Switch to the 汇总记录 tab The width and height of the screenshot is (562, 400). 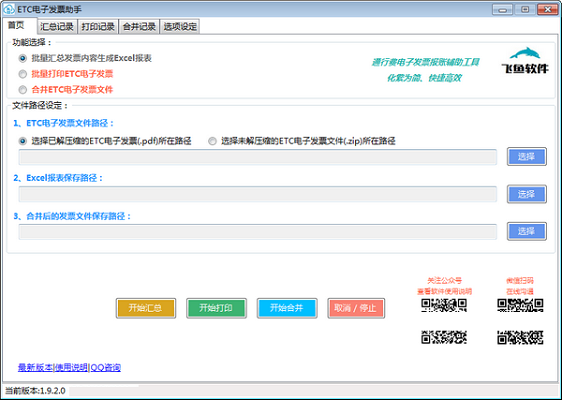click(x=57, y=27)
